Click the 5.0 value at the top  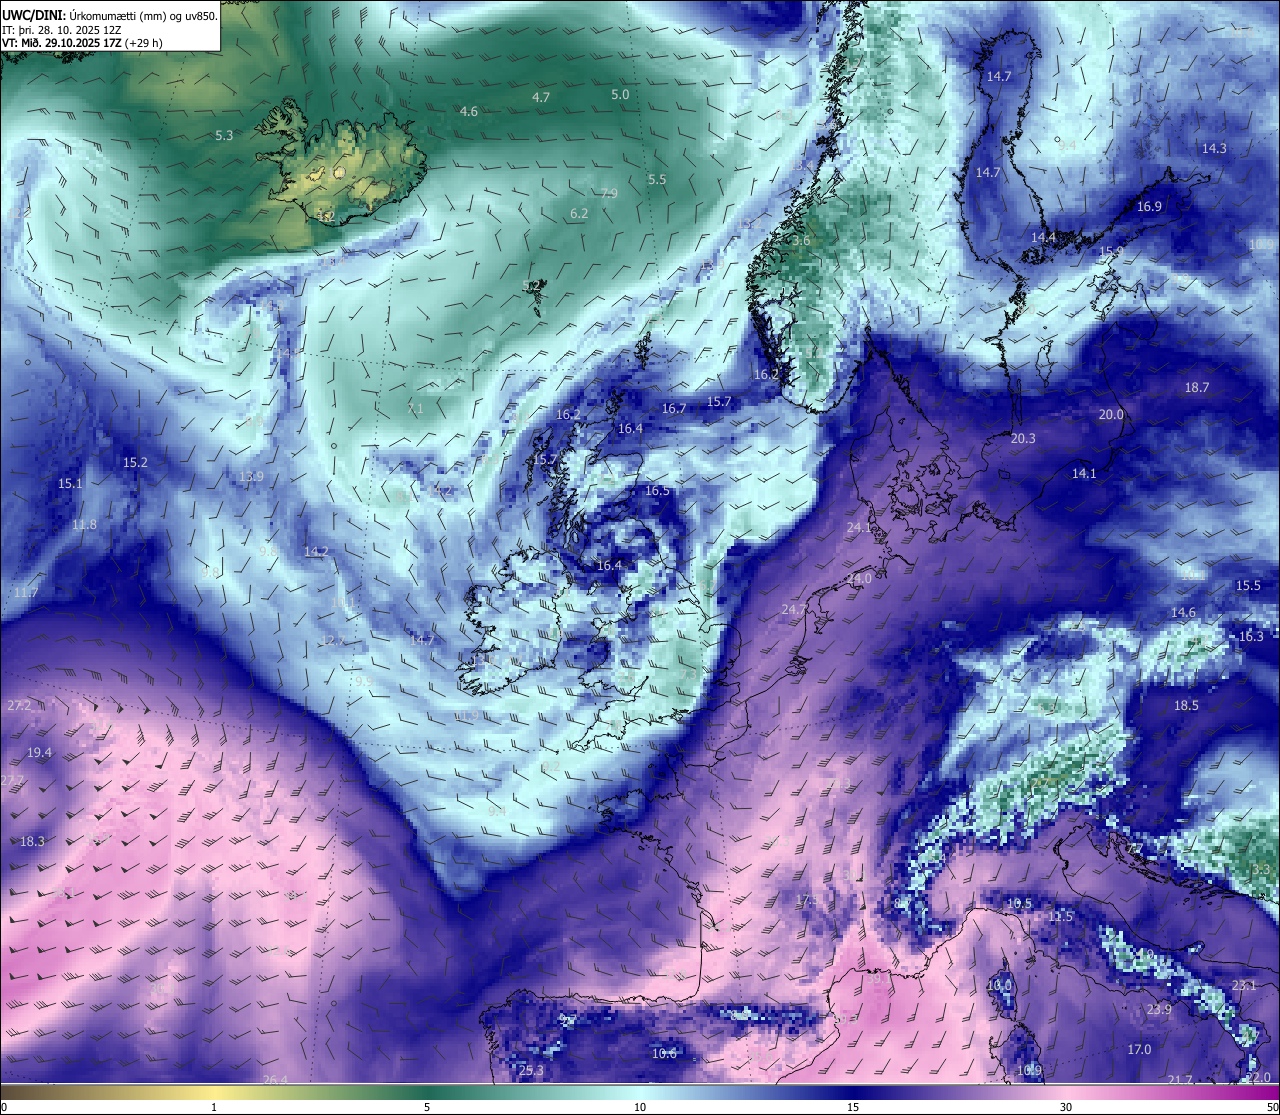point(620,95)
